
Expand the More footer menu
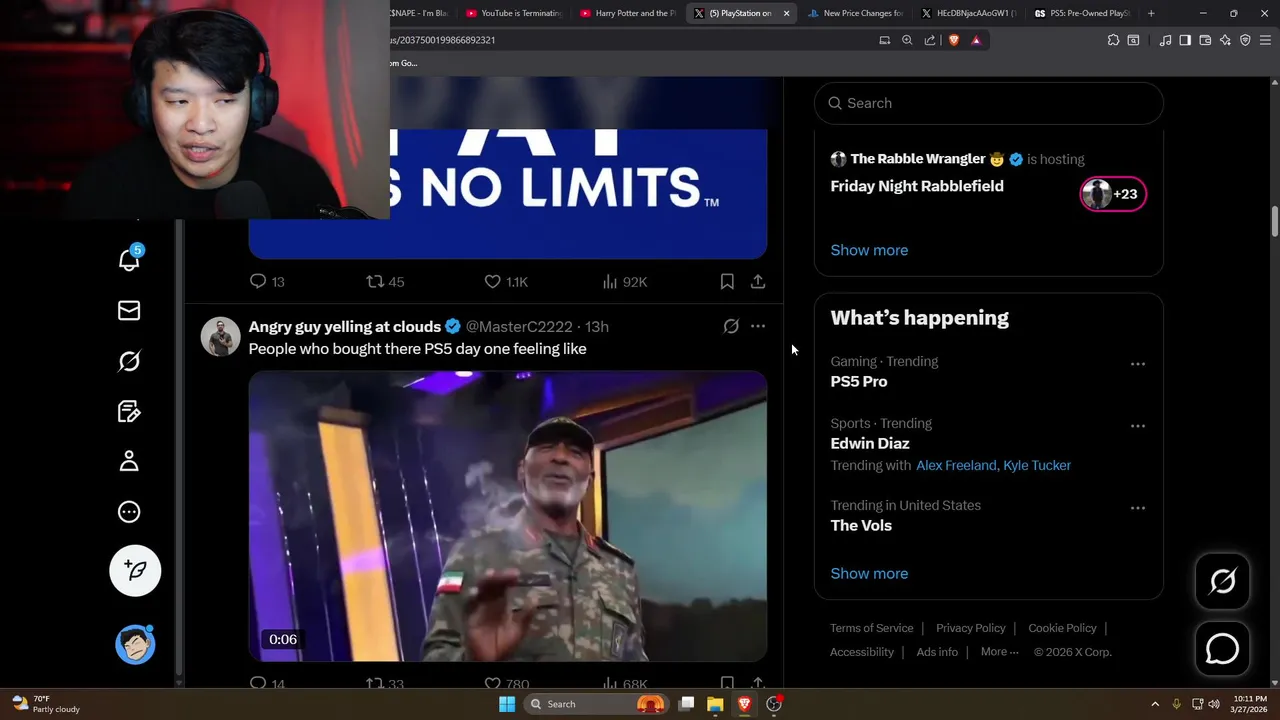point(1000,652)
